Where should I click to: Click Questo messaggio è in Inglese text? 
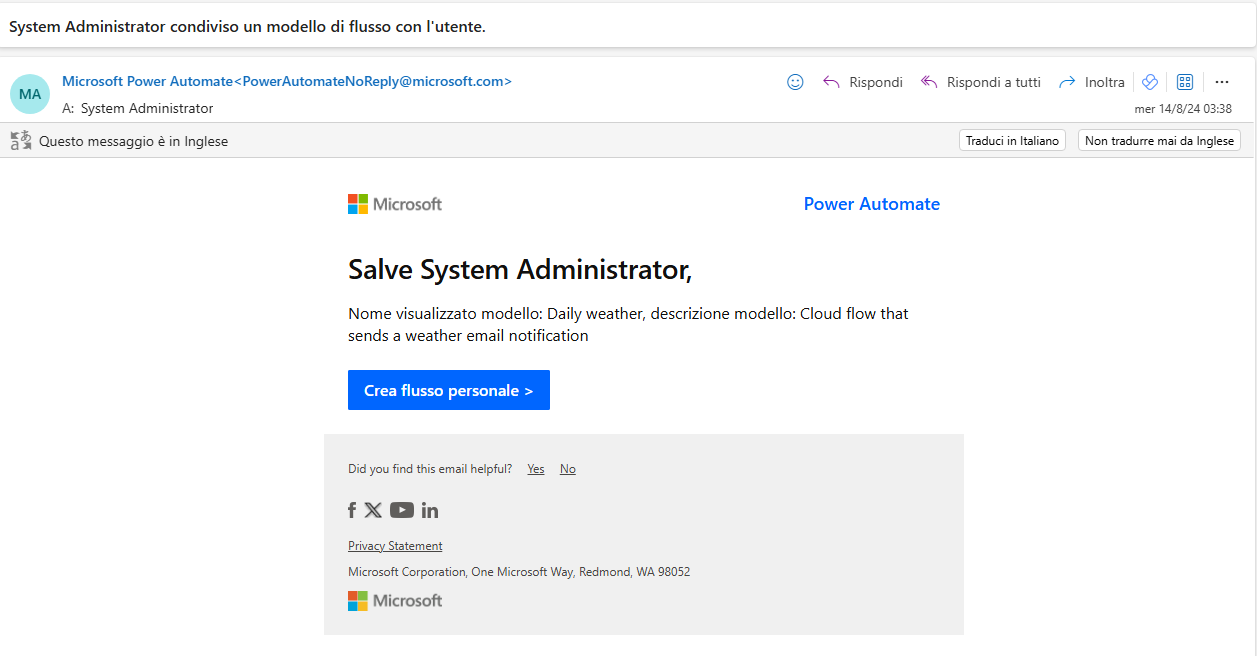pos(134,141)
